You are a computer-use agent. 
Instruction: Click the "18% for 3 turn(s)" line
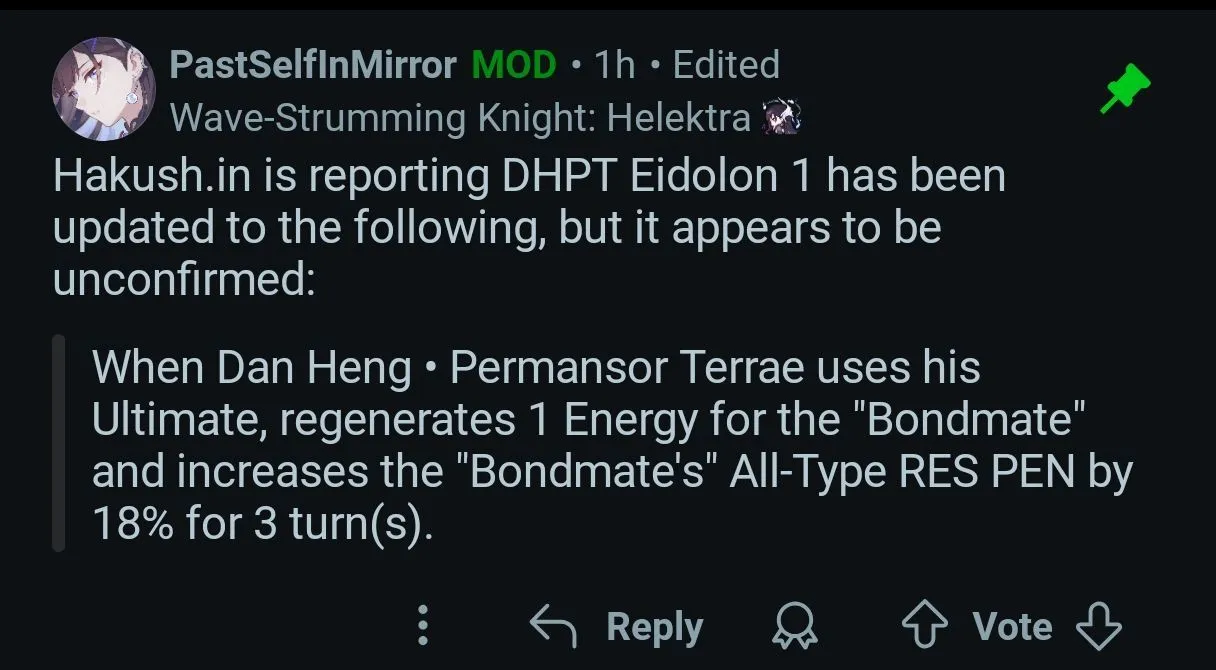(x=263, y=524)
